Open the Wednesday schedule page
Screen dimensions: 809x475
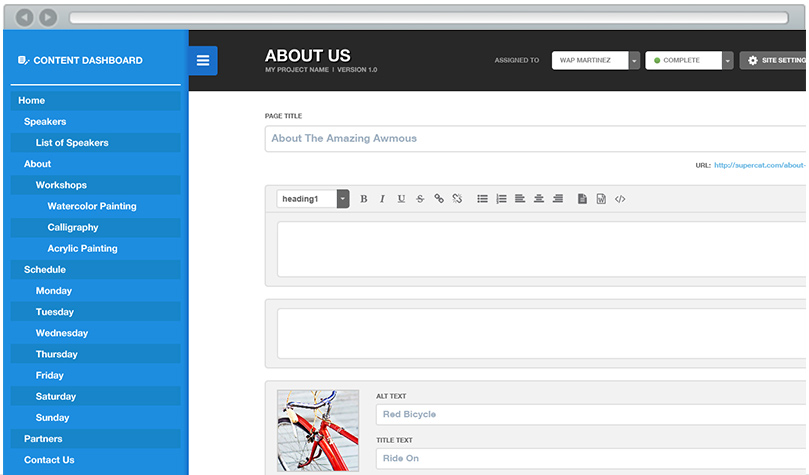click(x=95, y=333)
